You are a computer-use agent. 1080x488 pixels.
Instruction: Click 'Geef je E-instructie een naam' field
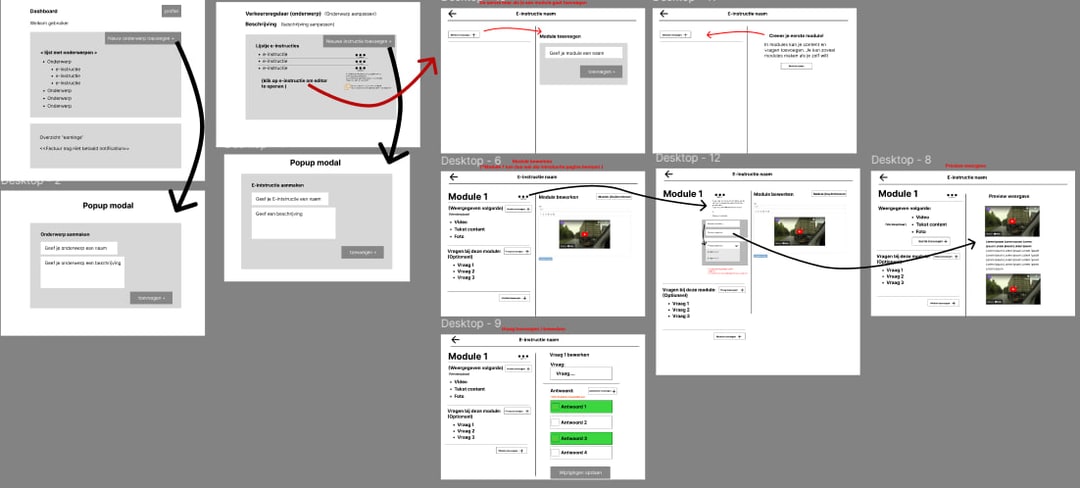point(290,199)
